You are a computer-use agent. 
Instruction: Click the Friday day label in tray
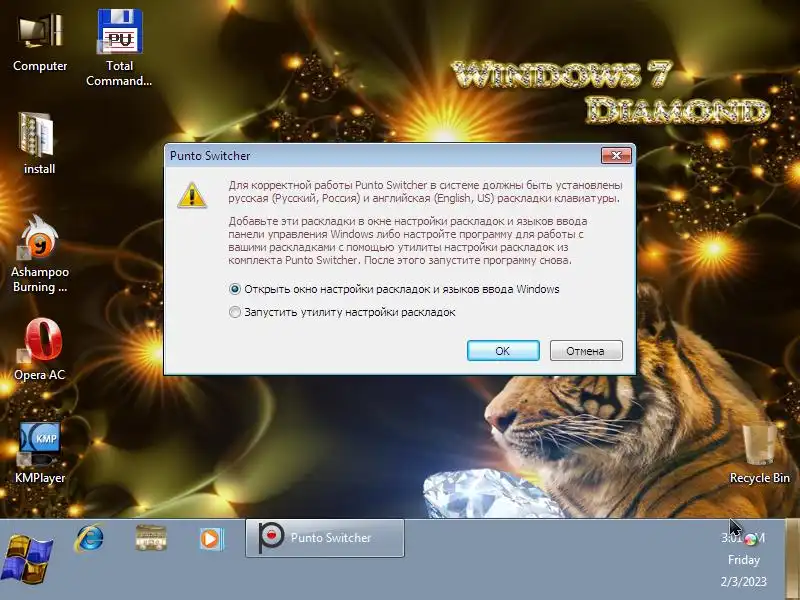tap(743, 560)
